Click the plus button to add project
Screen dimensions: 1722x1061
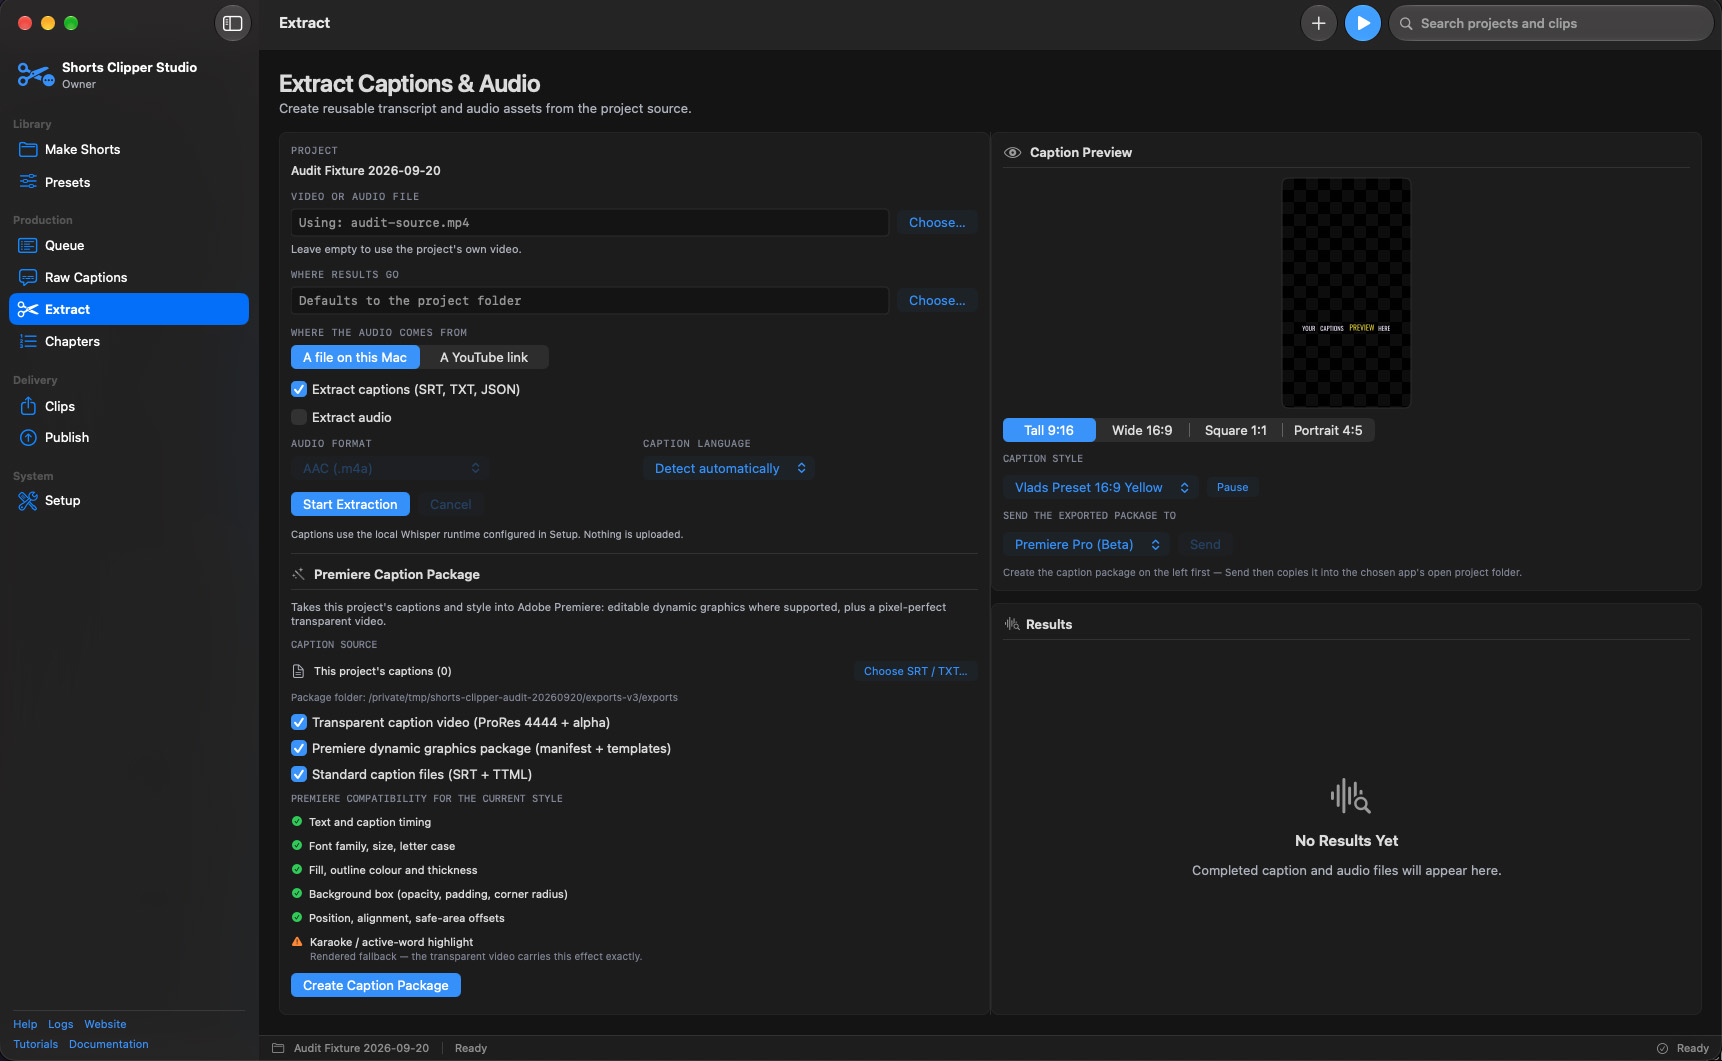click(1319, 23)
